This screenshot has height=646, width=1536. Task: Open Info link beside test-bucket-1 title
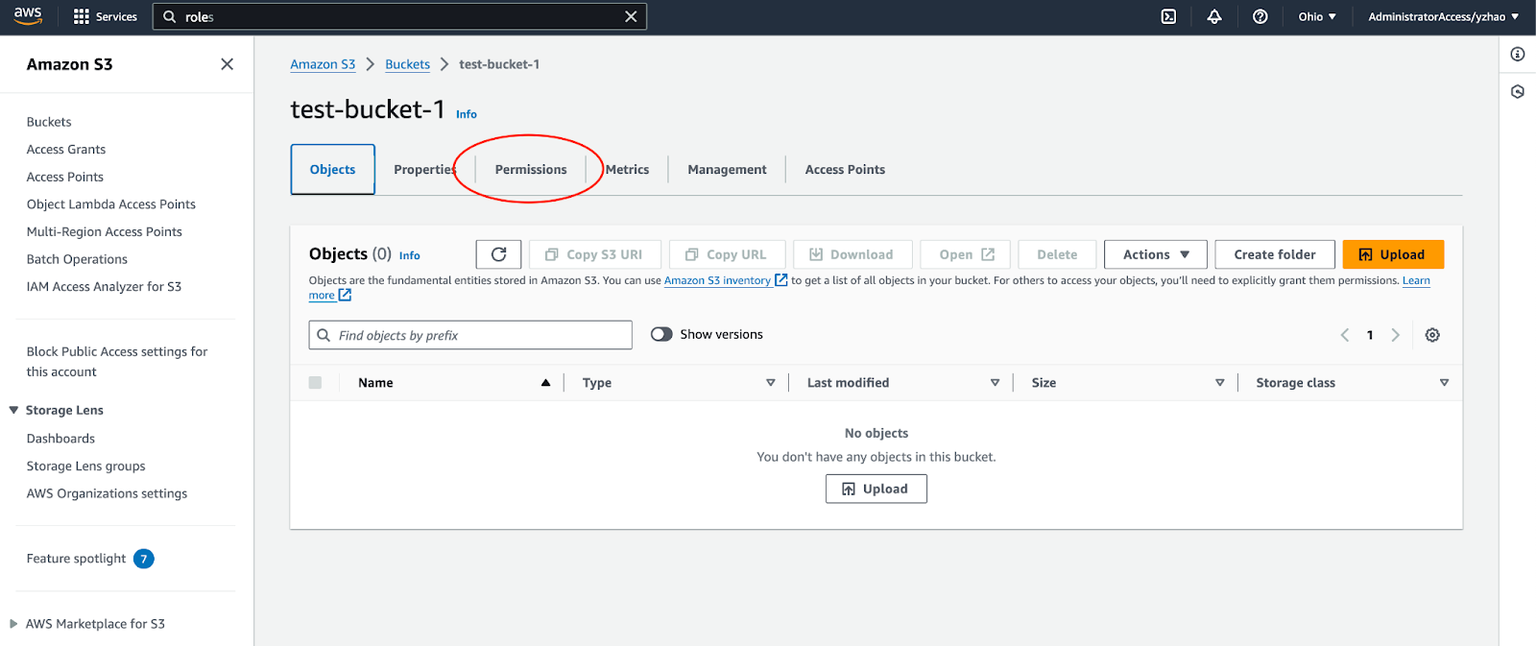coord(467,114)
